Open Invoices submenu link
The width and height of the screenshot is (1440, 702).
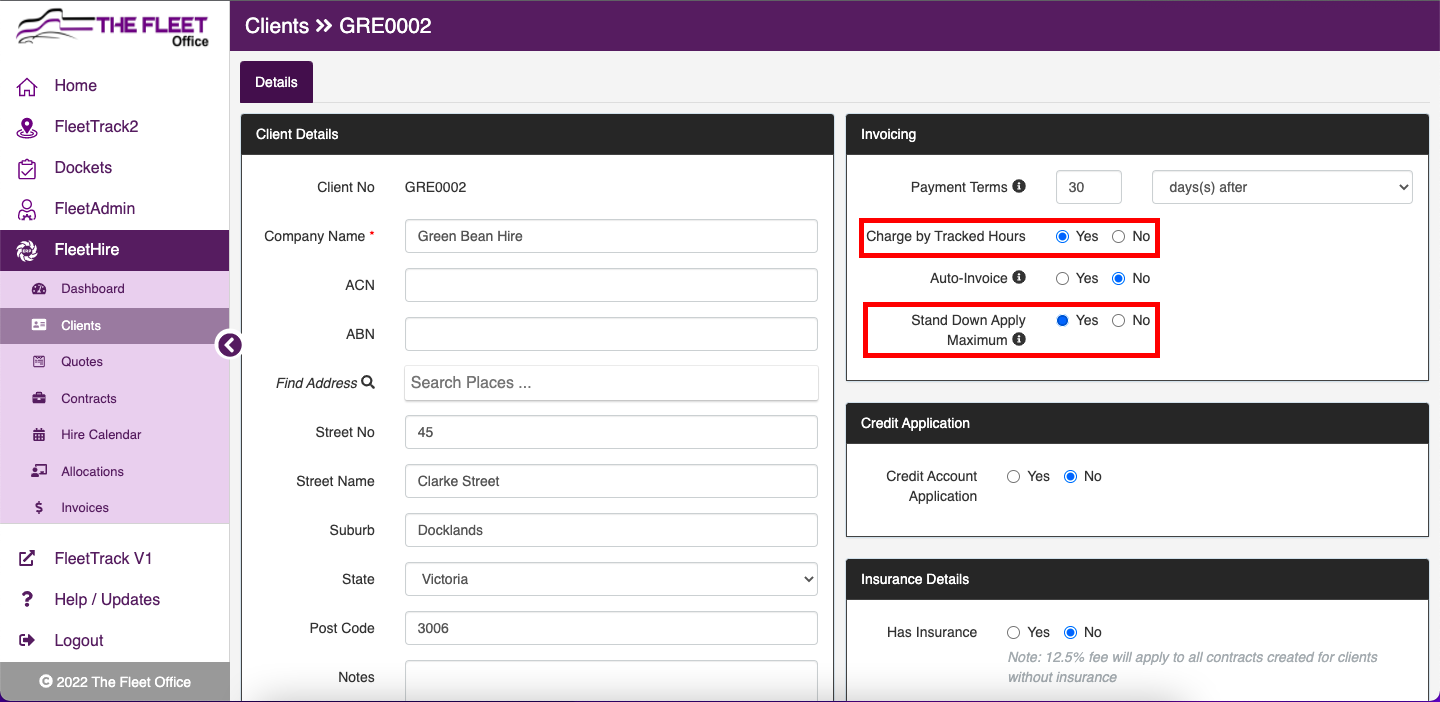click(x=85, y=508)
